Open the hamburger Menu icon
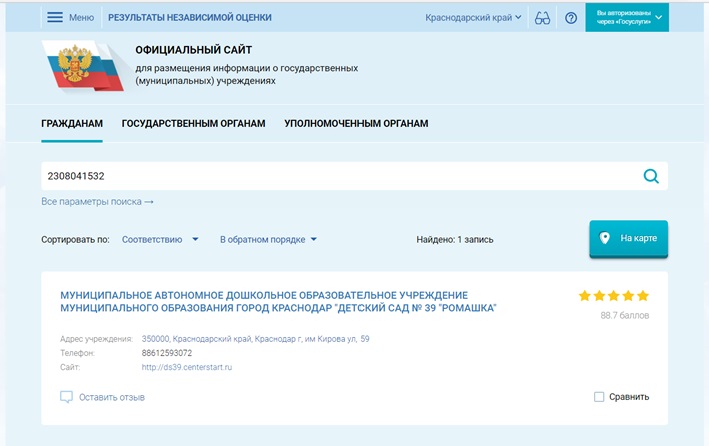Screen dimensions: 709x446 (x=55, y=18)
